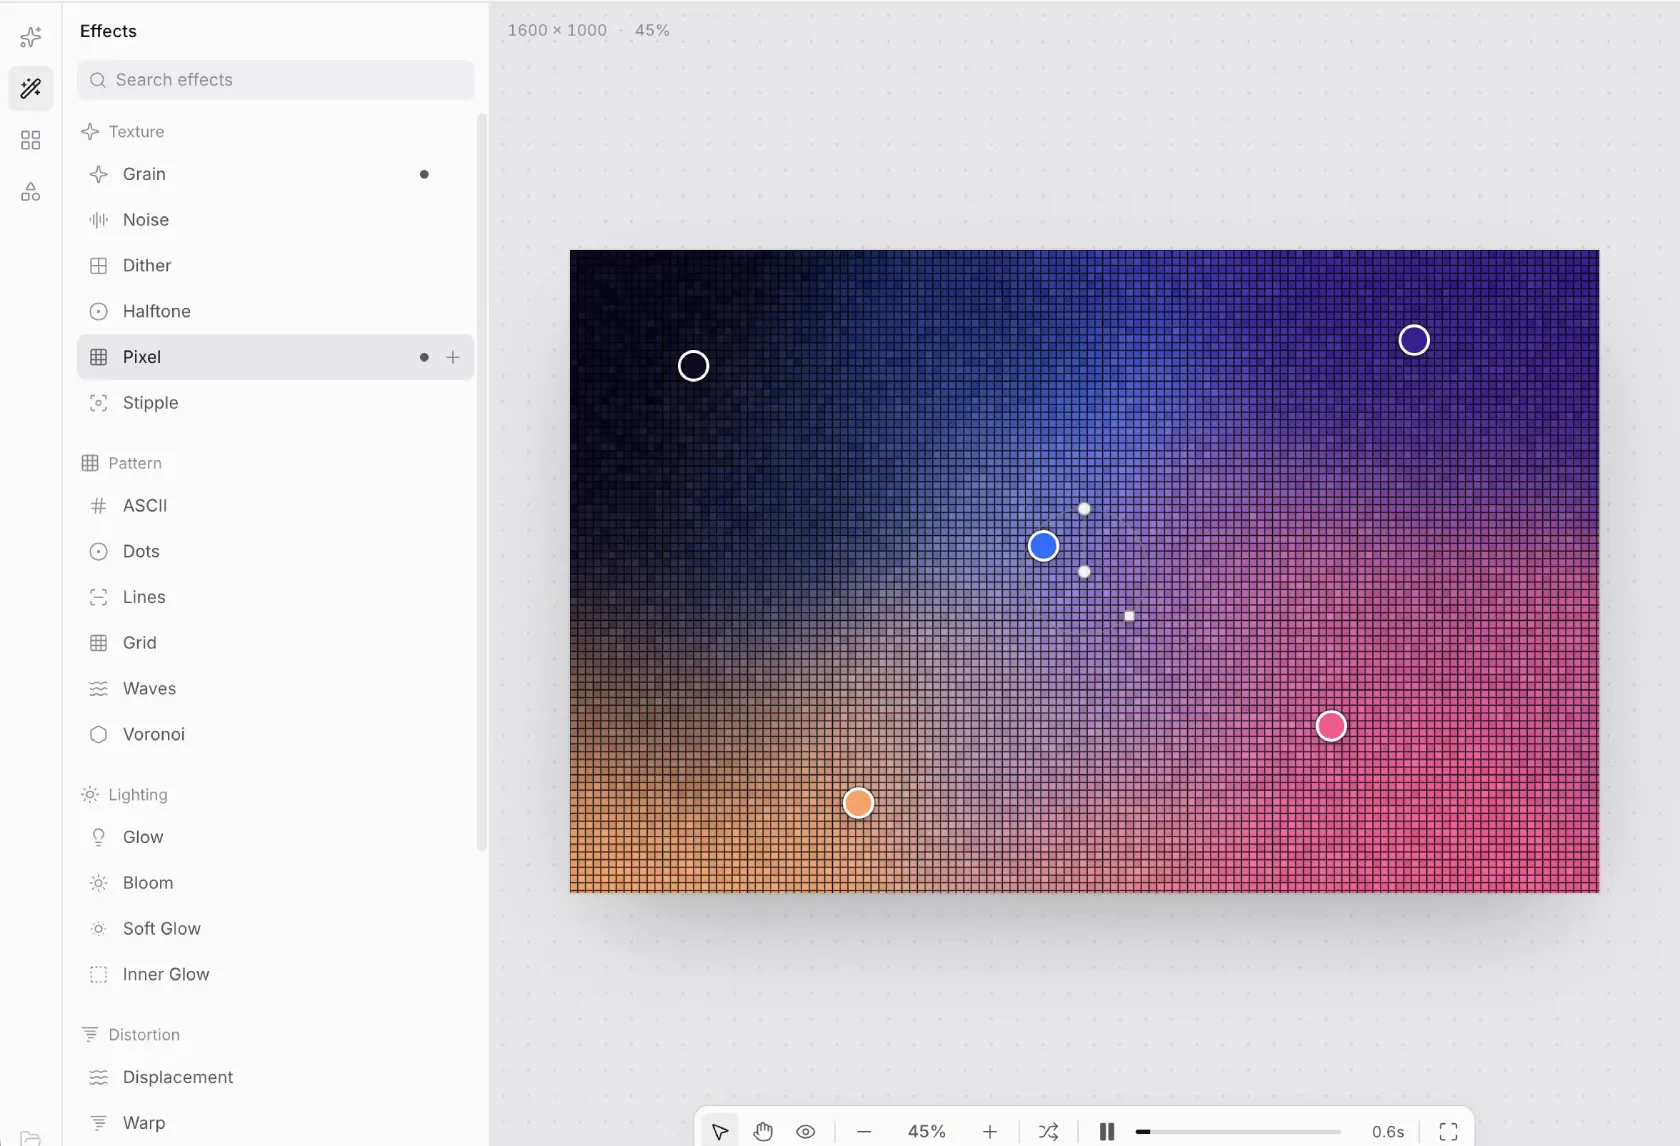
Task: Click the square handle near blue point
Action: pos(1129,616)
